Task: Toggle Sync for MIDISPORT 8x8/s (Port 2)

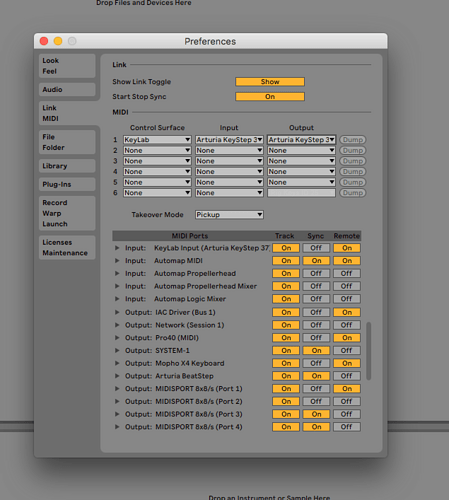Action: click(x=316, y=401)
